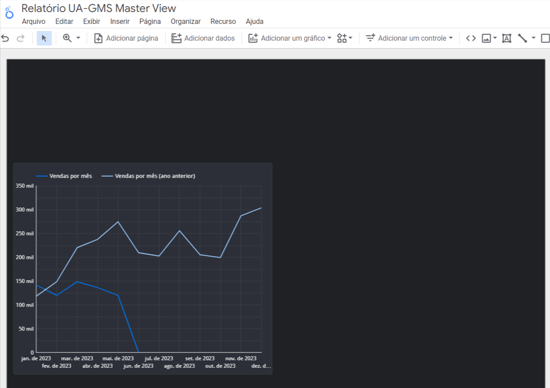Open the Página menu
Screen dimensions: 550x388
[x=150, y=21]
